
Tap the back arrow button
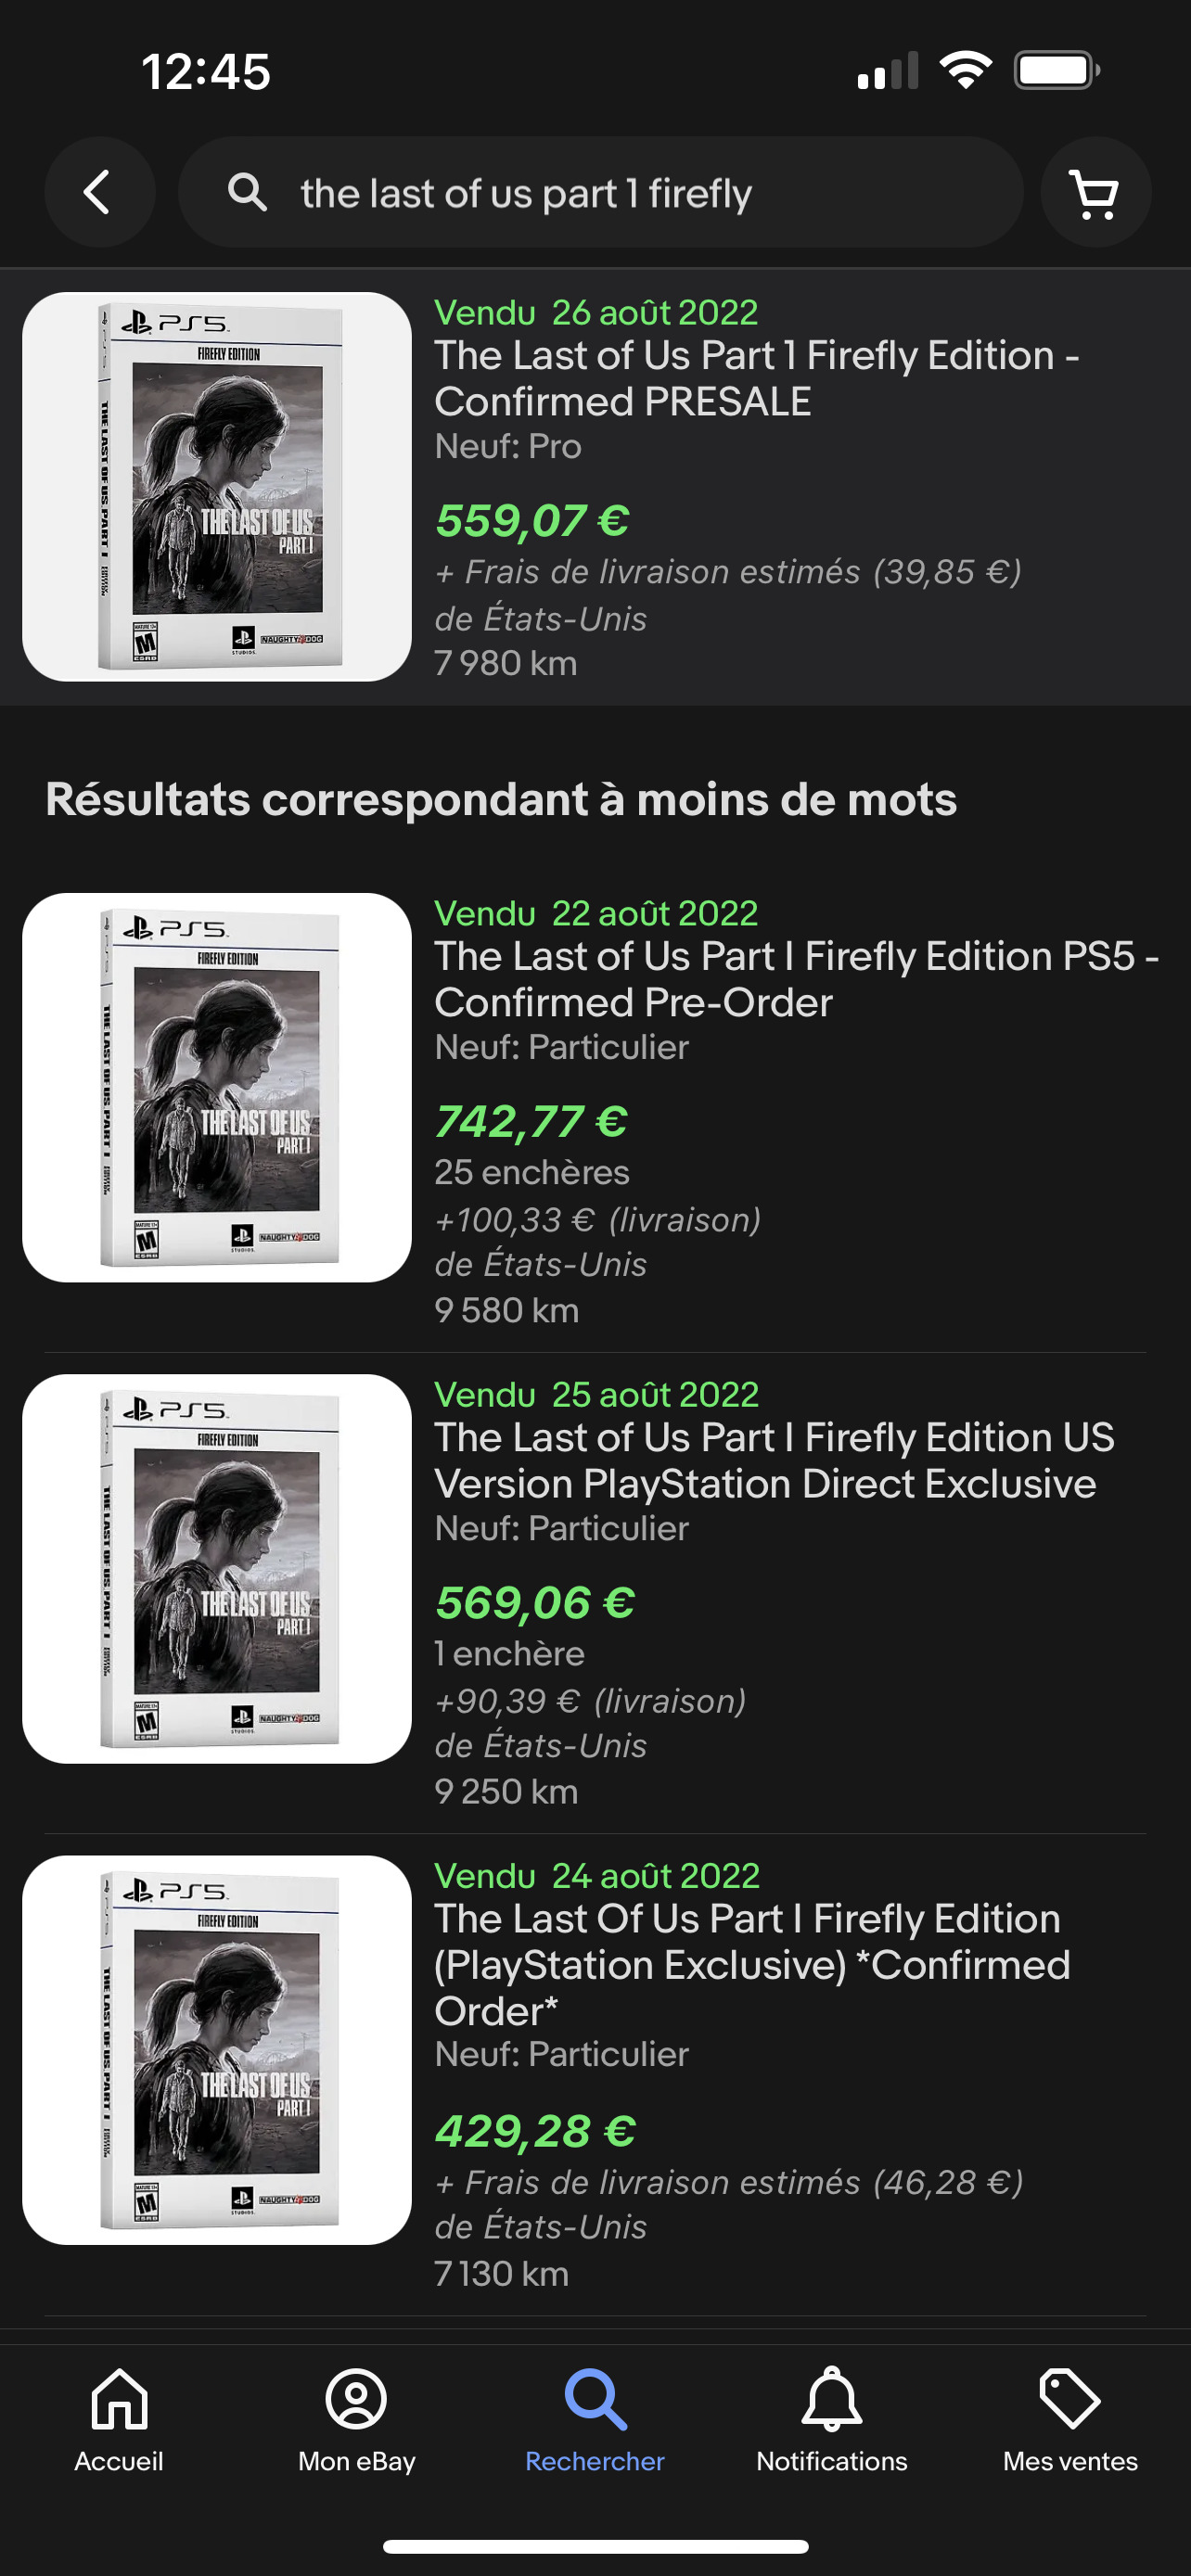coord(98,192)
